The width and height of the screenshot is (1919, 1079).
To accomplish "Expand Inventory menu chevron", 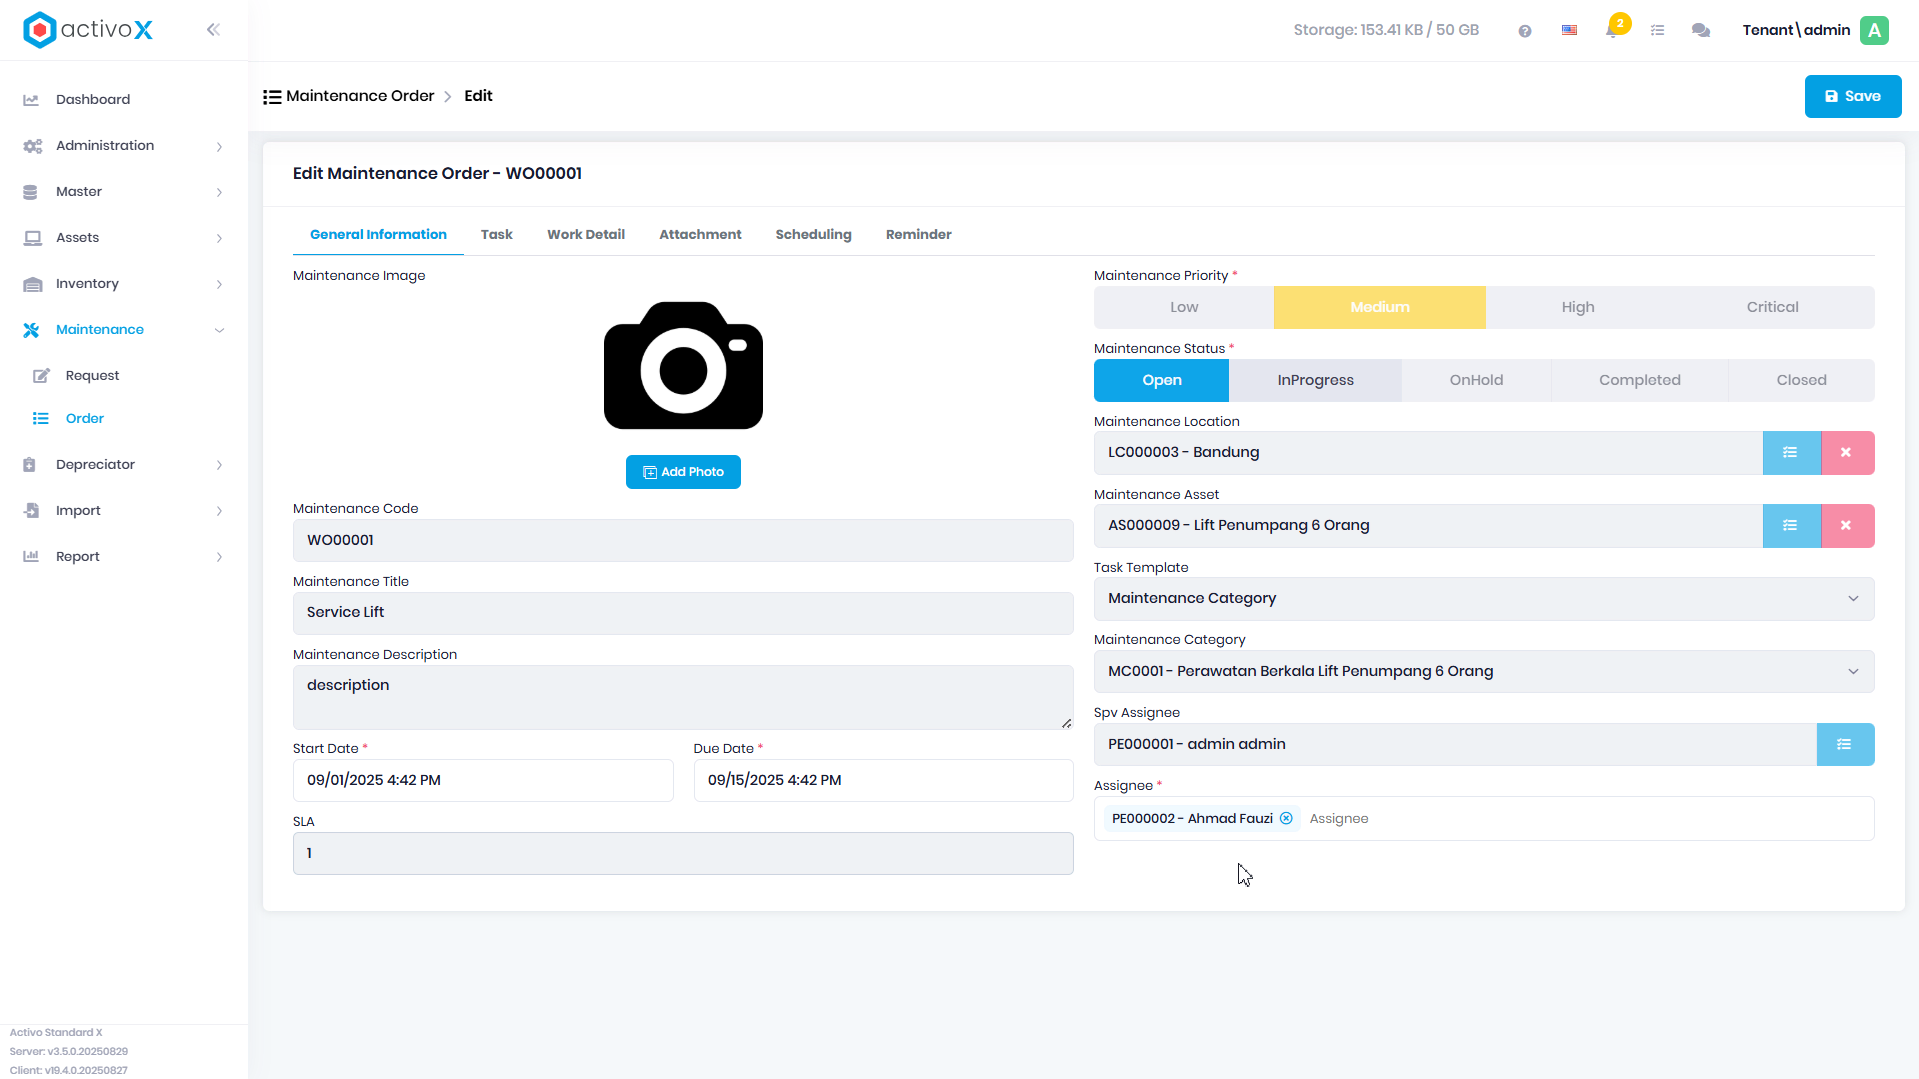I will point(219,285).
